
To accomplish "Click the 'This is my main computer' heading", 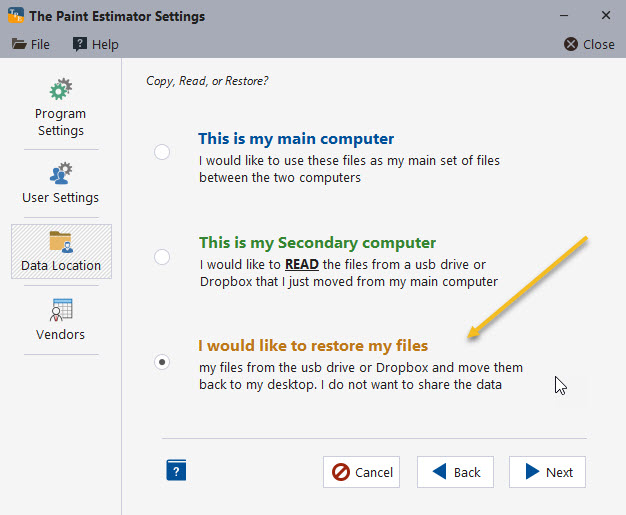I will pyautogui.click(x=296, y=139).
